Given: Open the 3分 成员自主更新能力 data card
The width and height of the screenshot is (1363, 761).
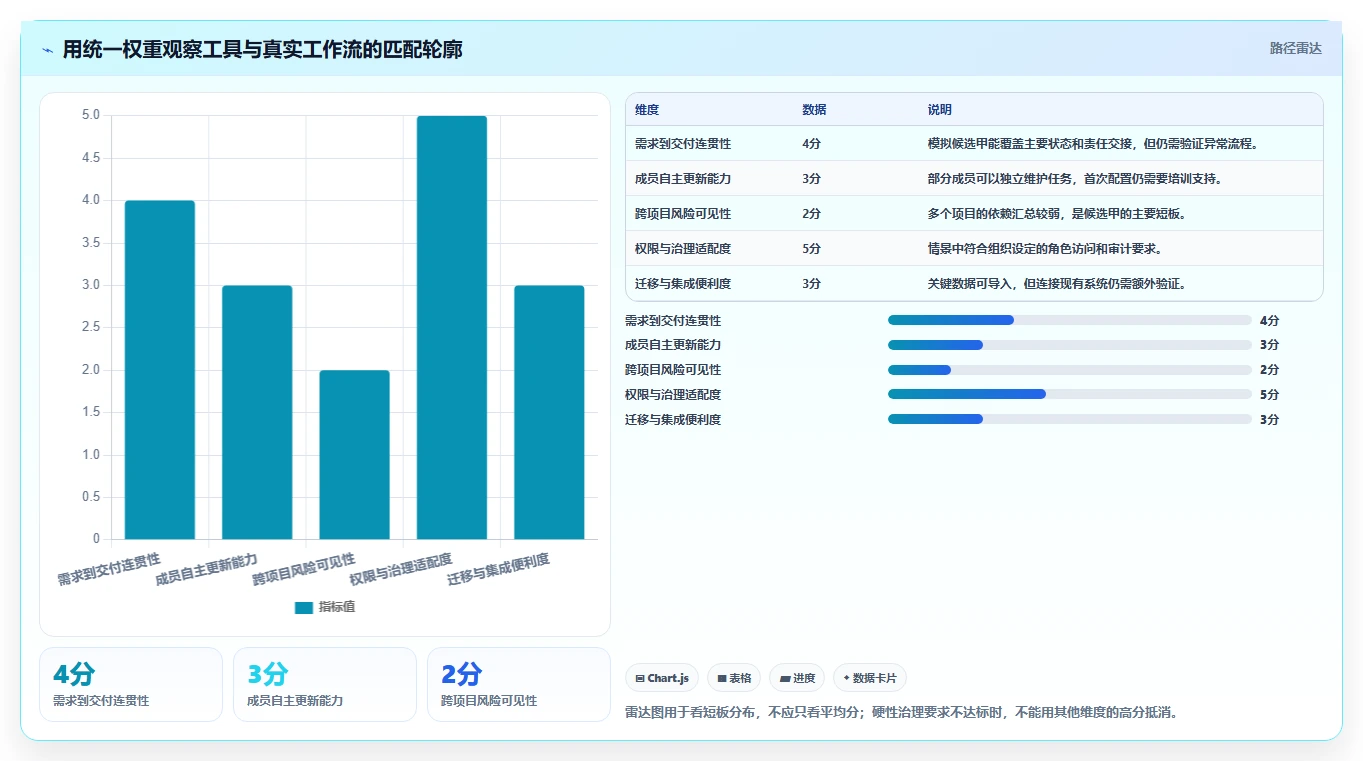Looking at the screenshot, I should pos(325,684).
